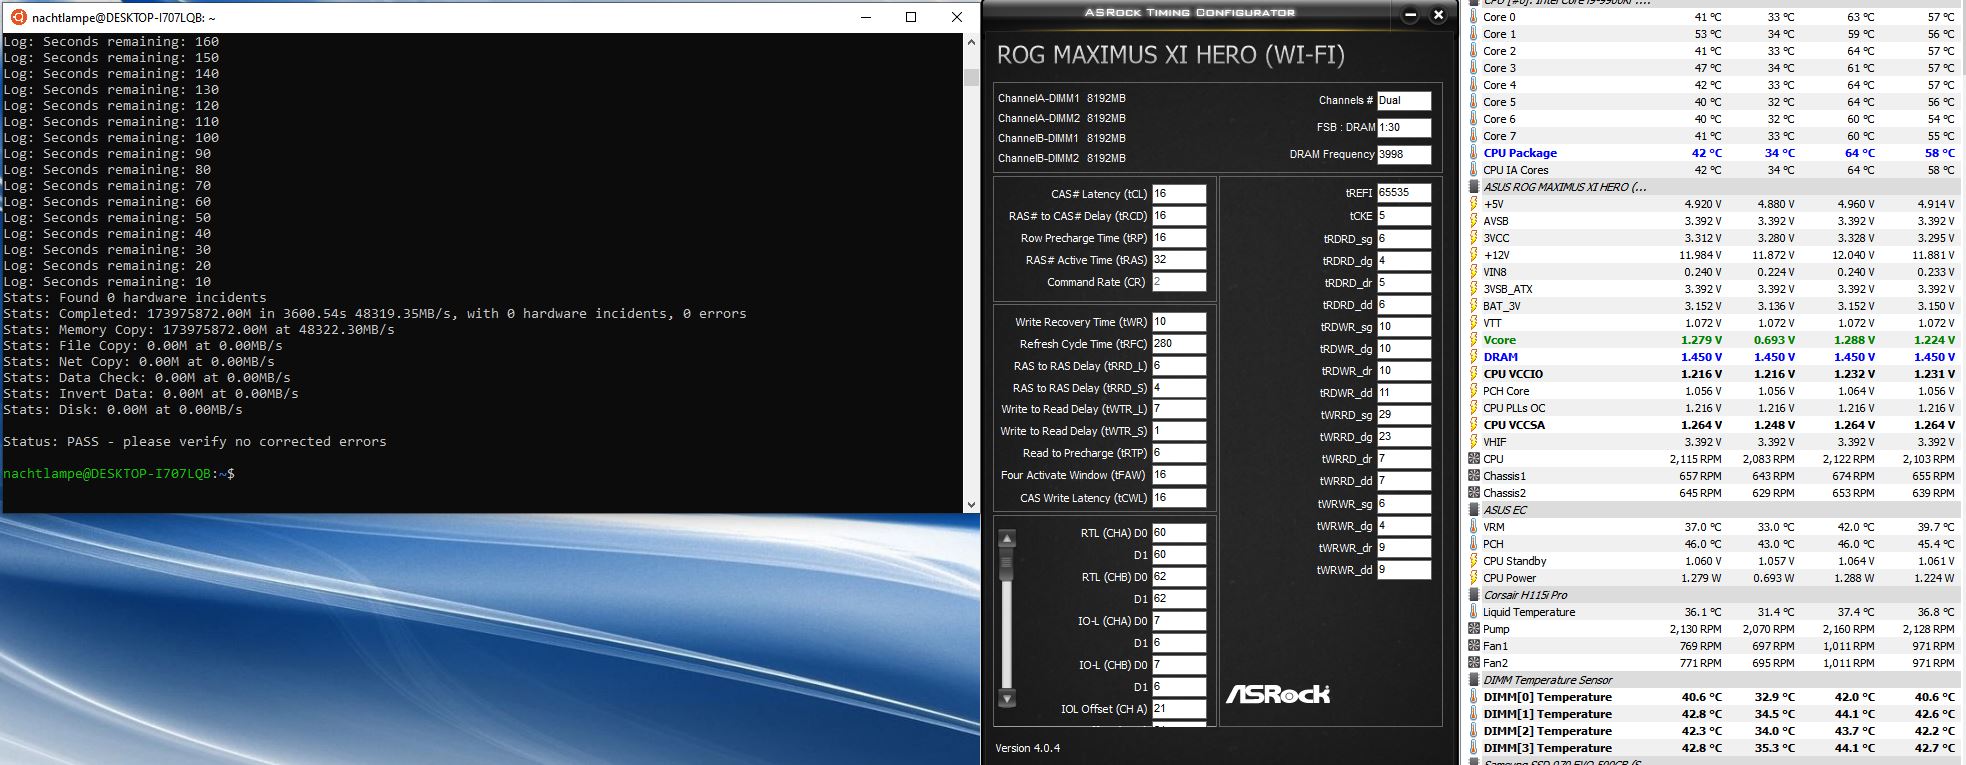1966x765 pixels.
Task: Click fan icon beside Chassis2 row
Action: (x=1473, y=493)
